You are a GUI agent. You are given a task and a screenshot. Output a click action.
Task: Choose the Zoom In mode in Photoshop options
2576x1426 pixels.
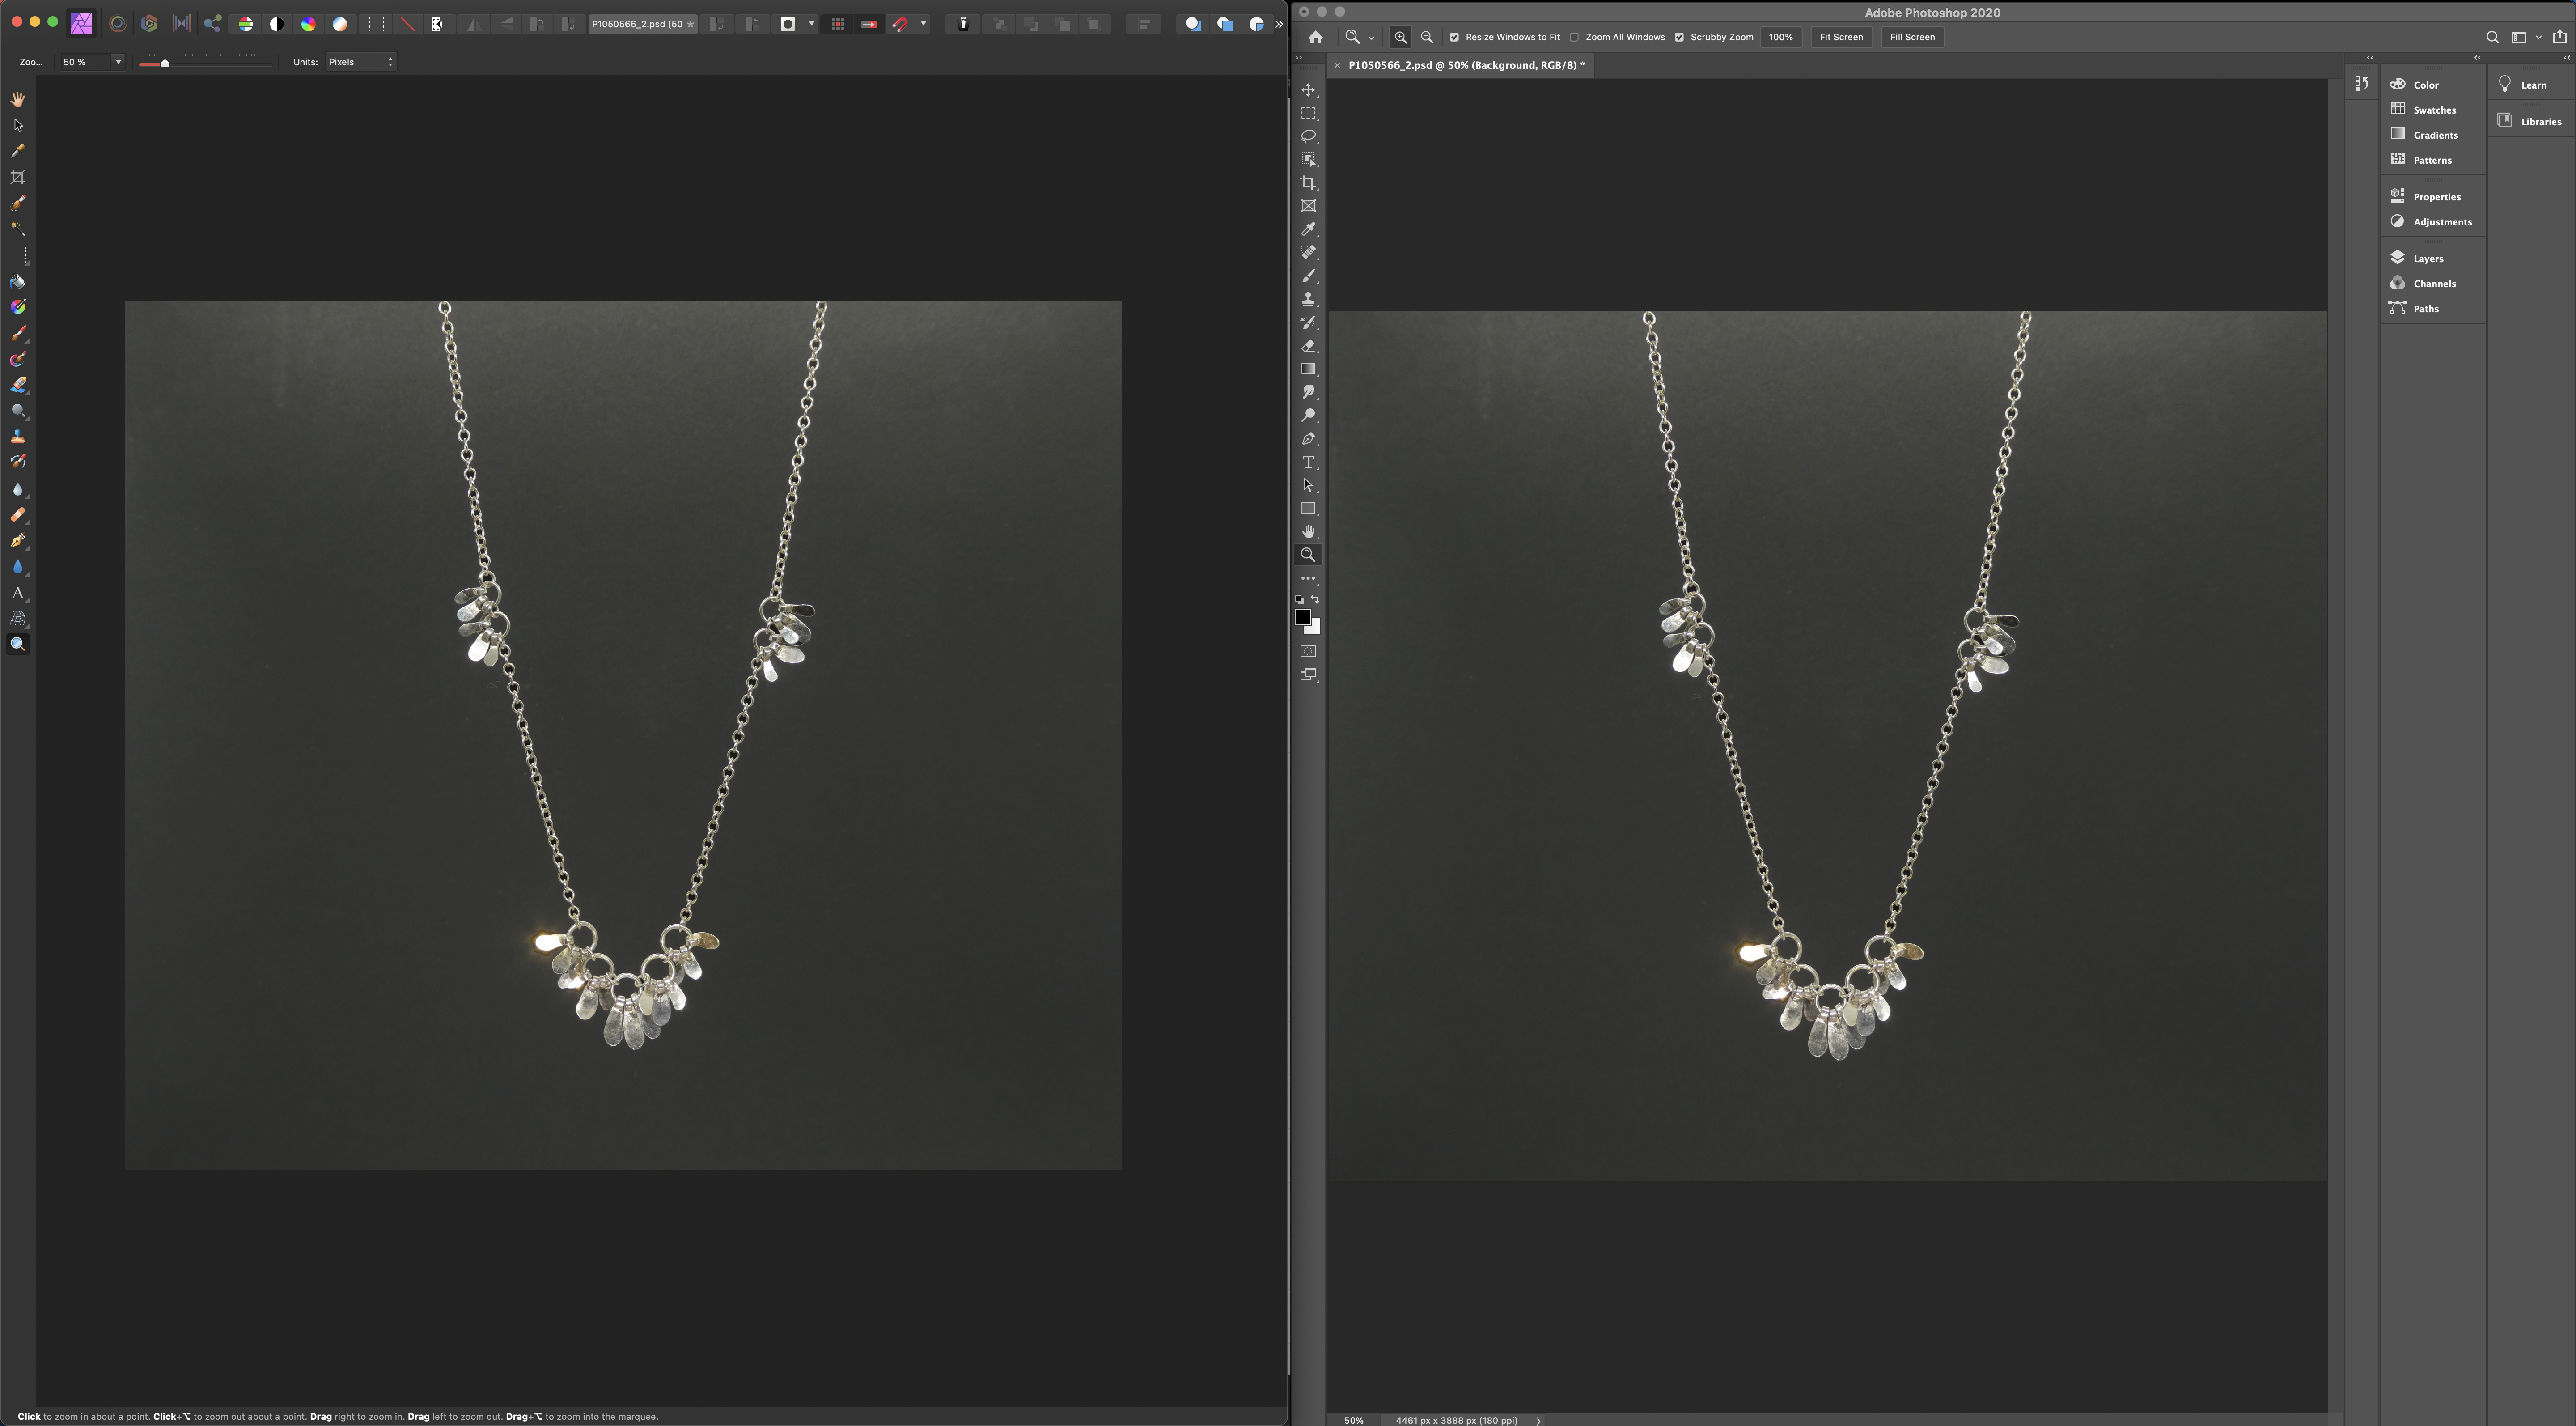[x=1401, y=37]
